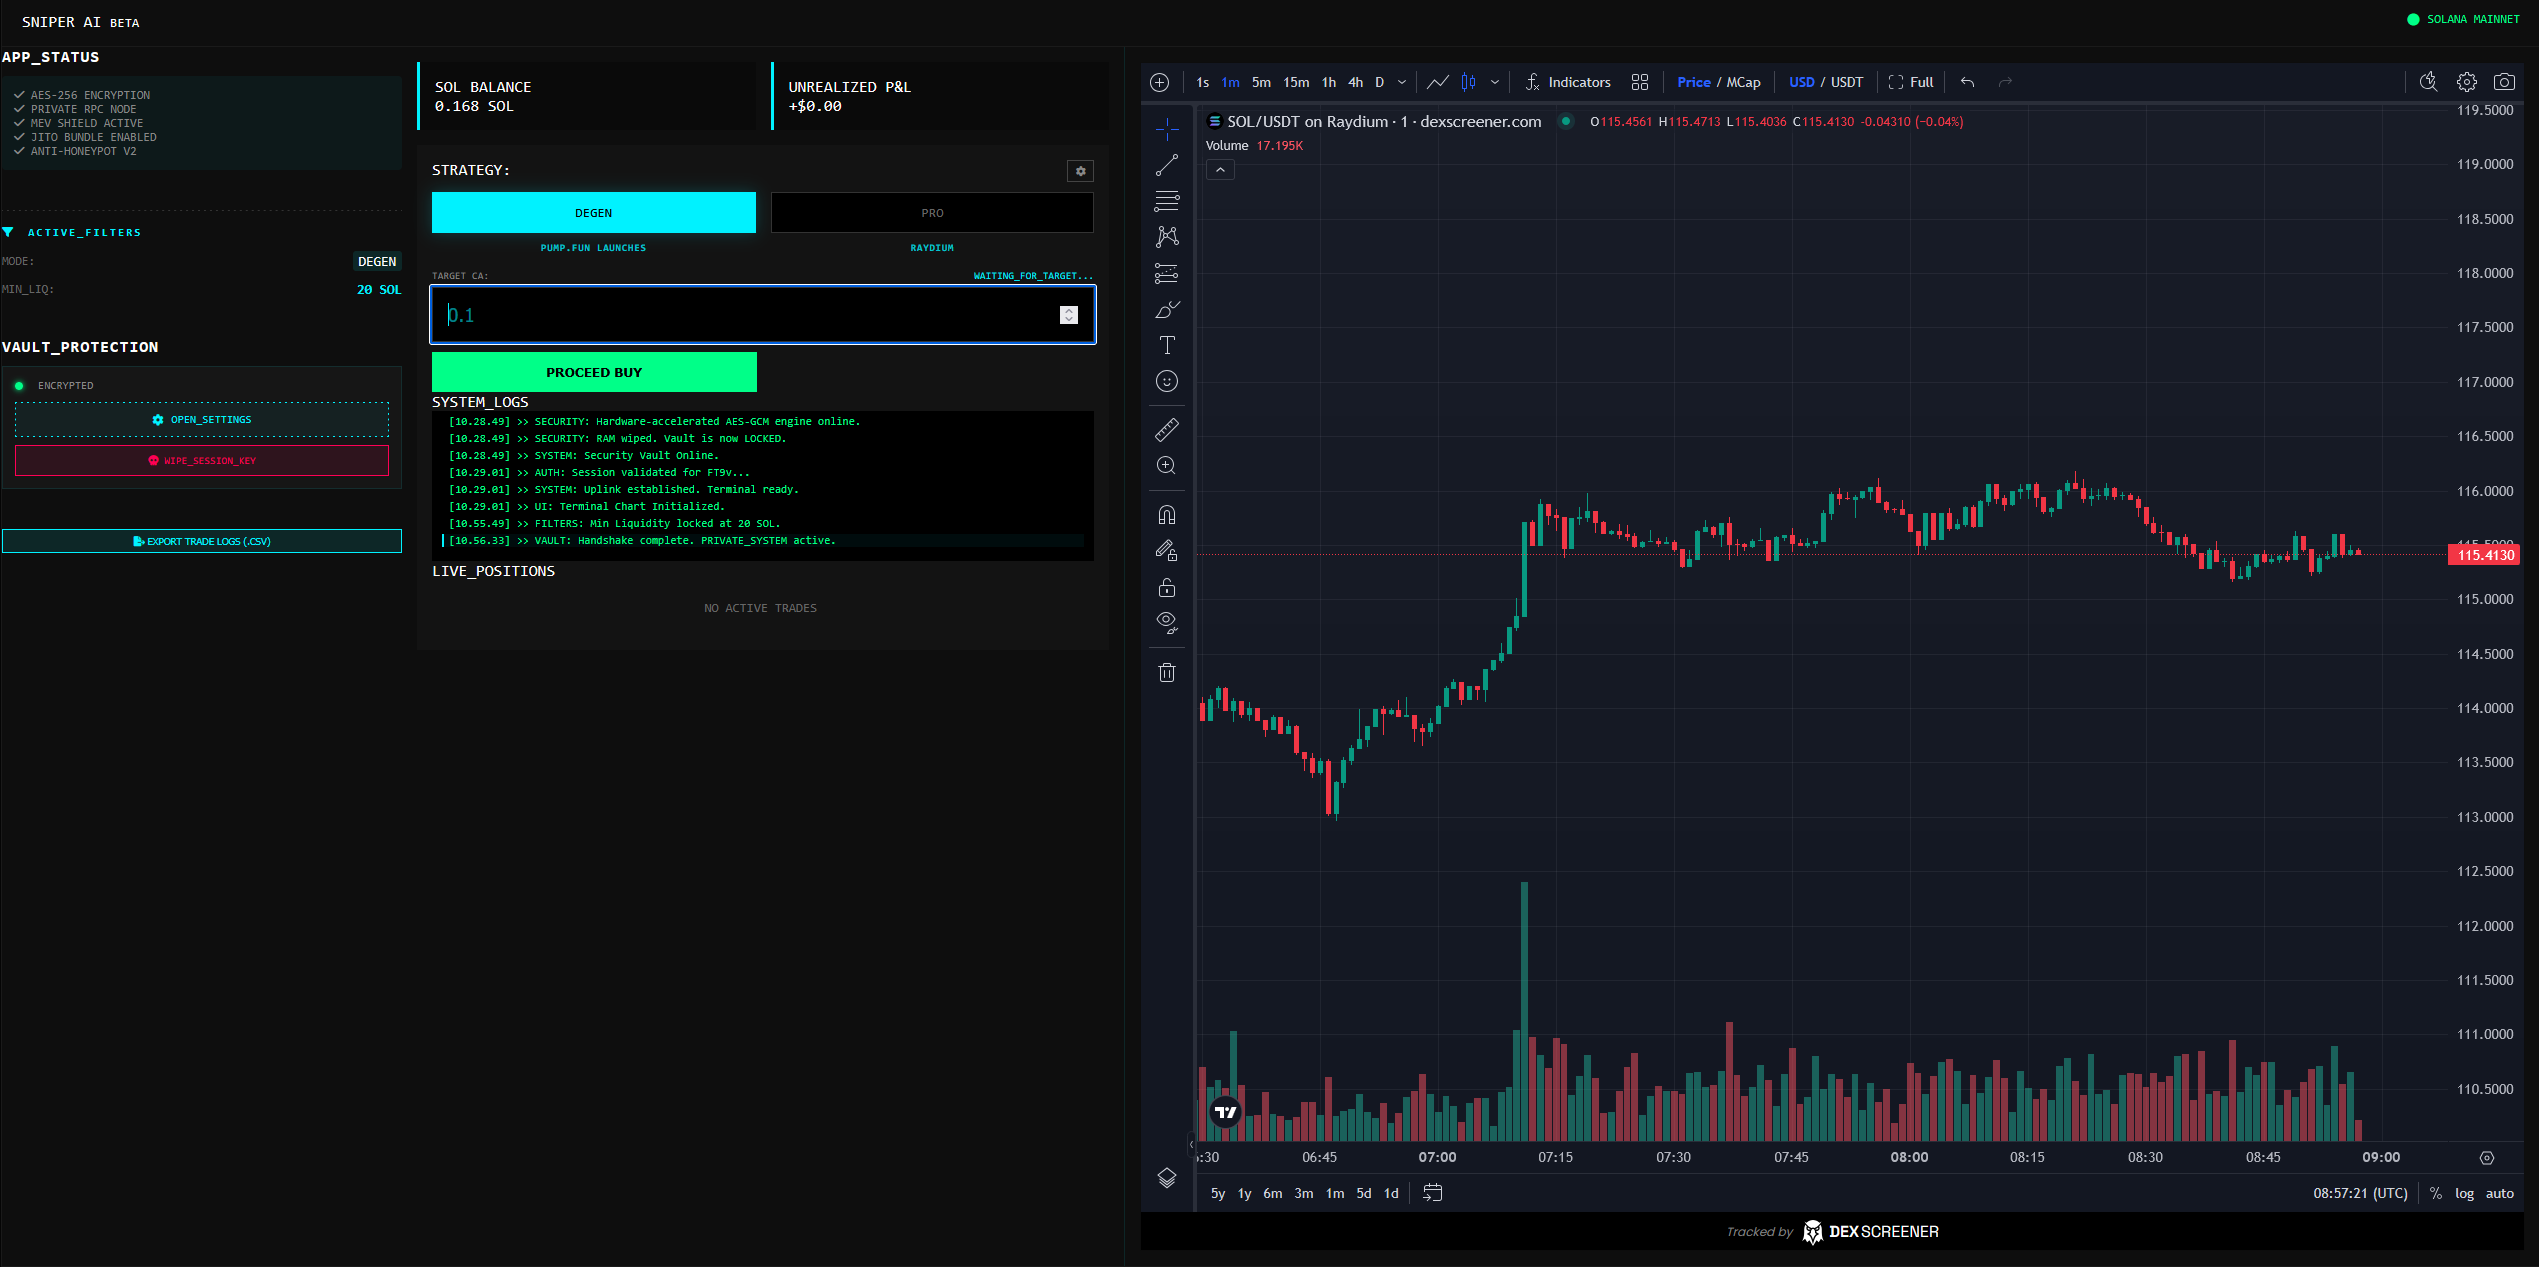Select the ruler measure tool

[x=1166, y=430]
